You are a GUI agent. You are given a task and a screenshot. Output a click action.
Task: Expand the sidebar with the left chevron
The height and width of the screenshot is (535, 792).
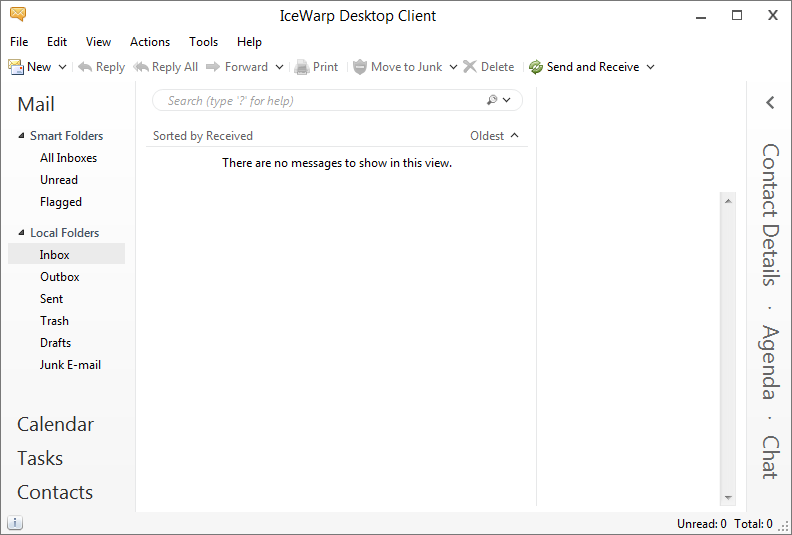[770, 103]
